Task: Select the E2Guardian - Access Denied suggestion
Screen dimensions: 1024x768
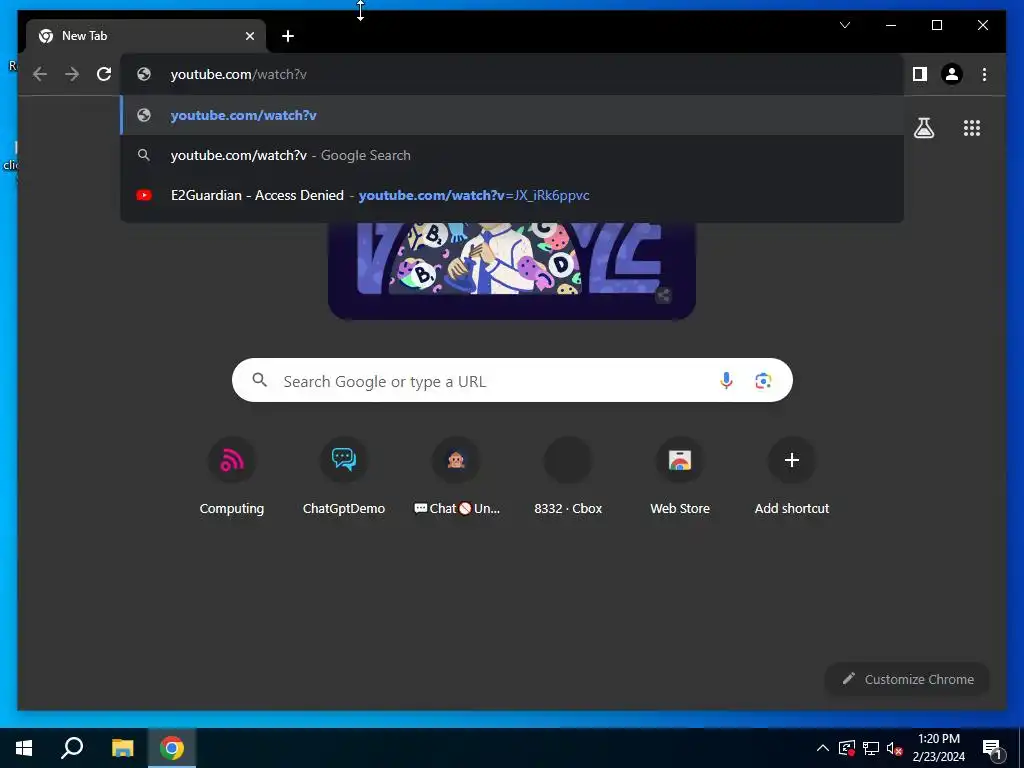Action: [512, 195]
